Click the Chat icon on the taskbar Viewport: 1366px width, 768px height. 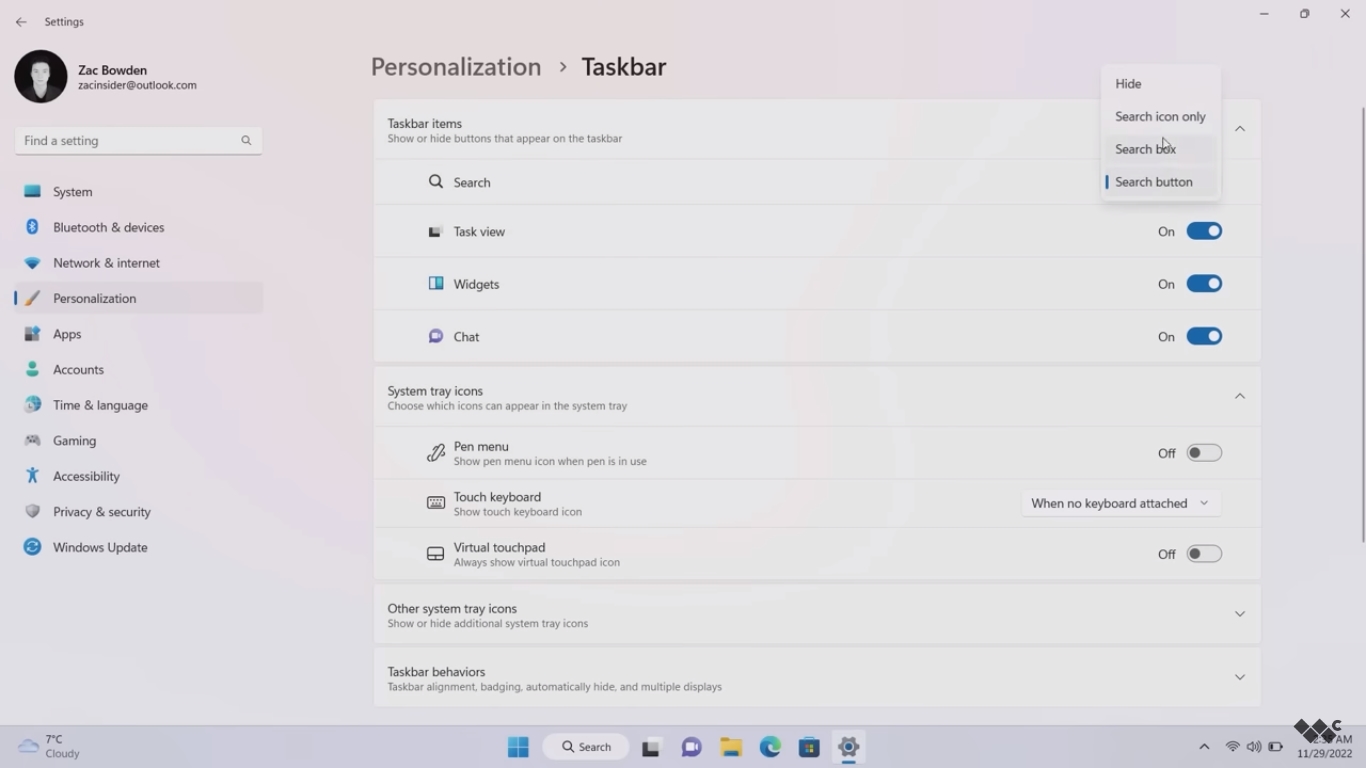691,747
